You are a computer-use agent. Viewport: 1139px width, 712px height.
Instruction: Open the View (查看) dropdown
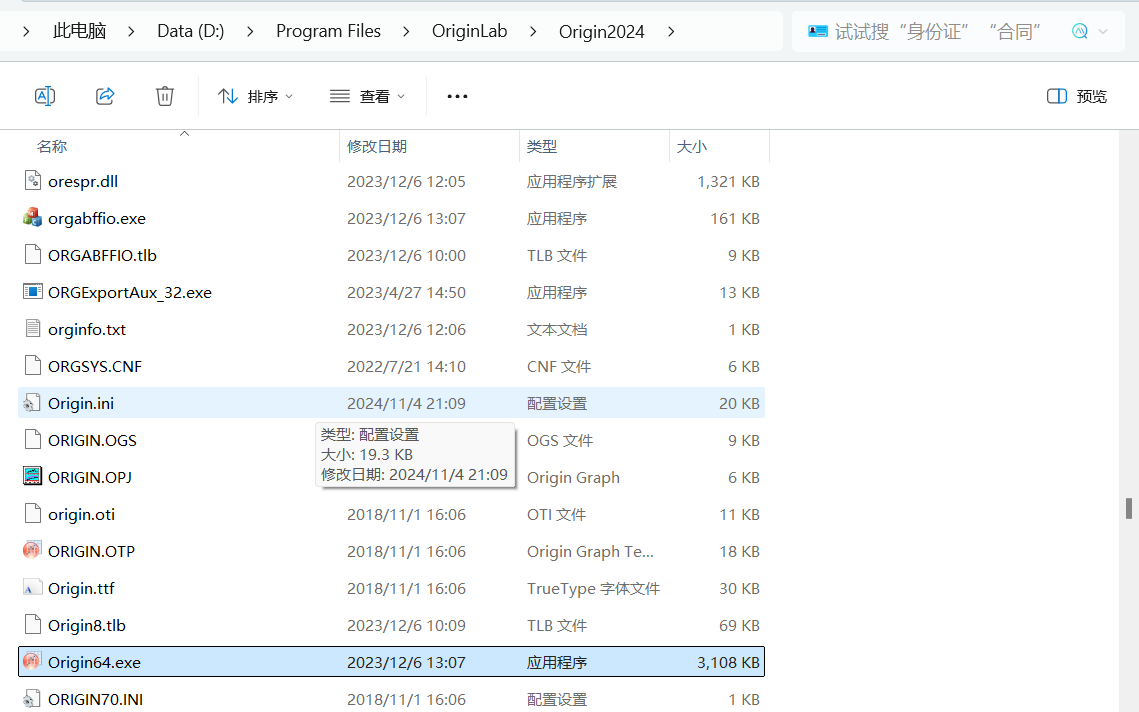point(367,96)
